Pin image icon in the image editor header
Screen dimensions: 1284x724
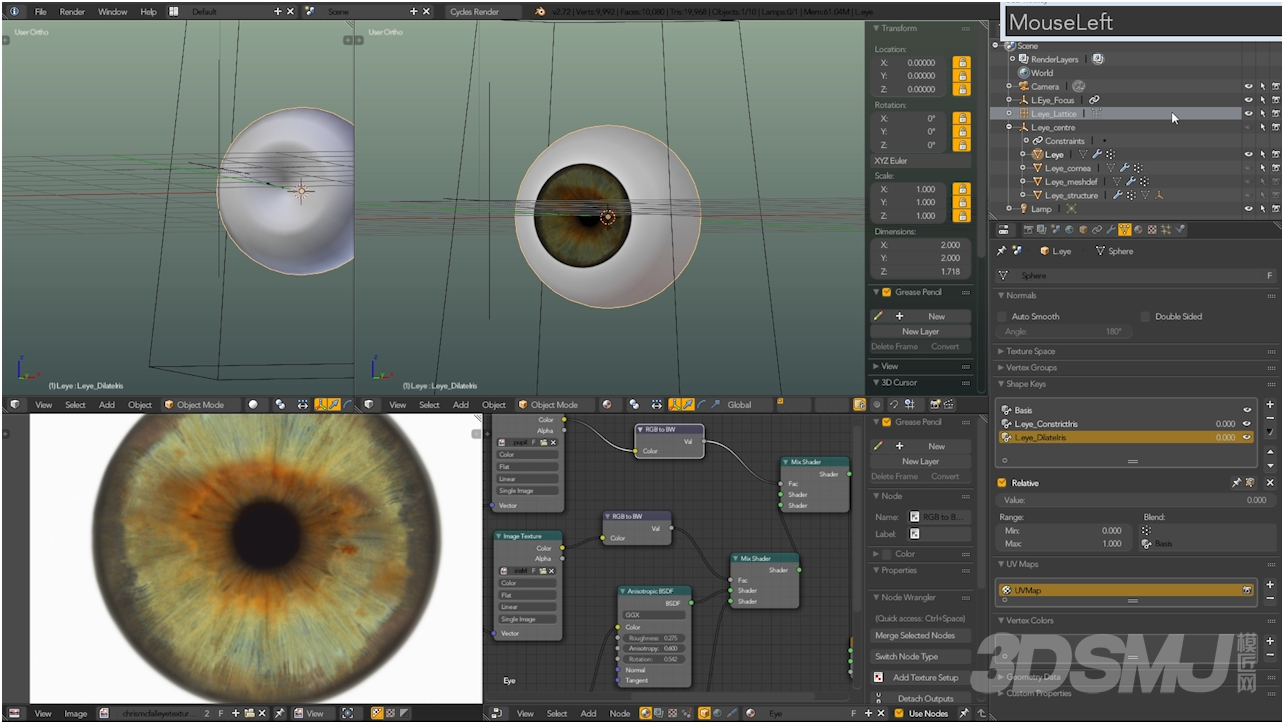pyautogui.click(x=279, y=713)
